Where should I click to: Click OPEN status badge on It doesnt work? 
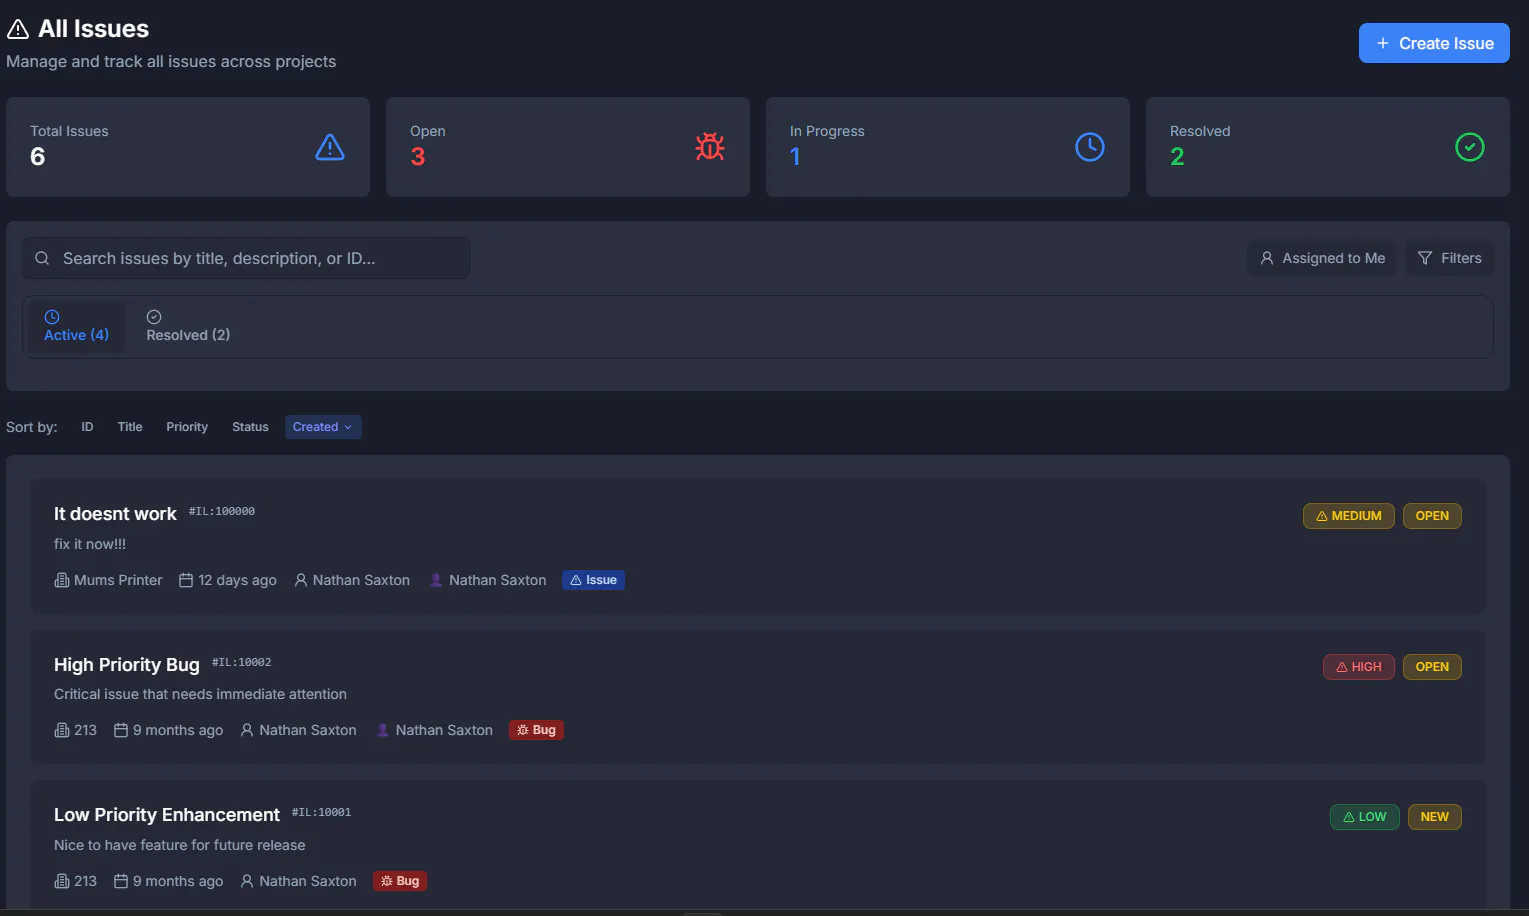tap(1432, 516)
